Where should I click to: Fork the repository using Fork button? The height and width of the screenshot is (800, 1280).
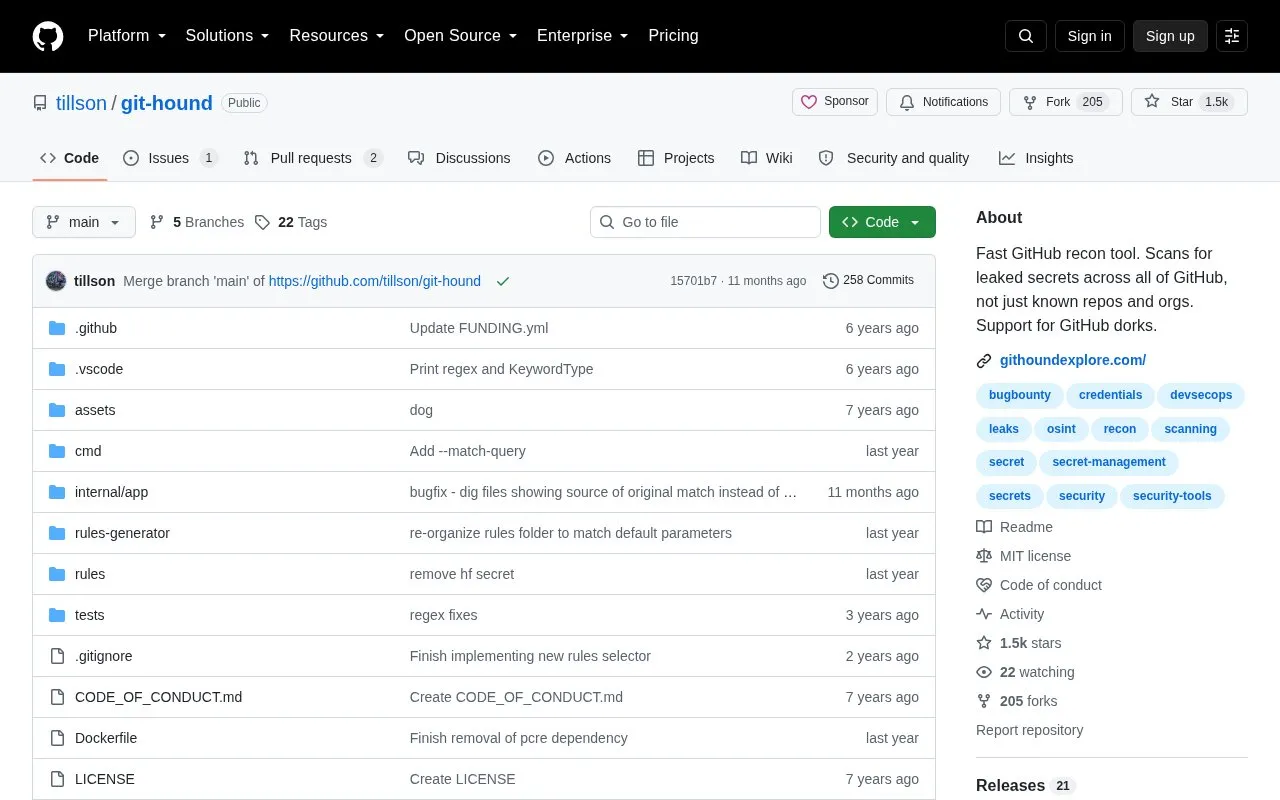coord(1066,102)
